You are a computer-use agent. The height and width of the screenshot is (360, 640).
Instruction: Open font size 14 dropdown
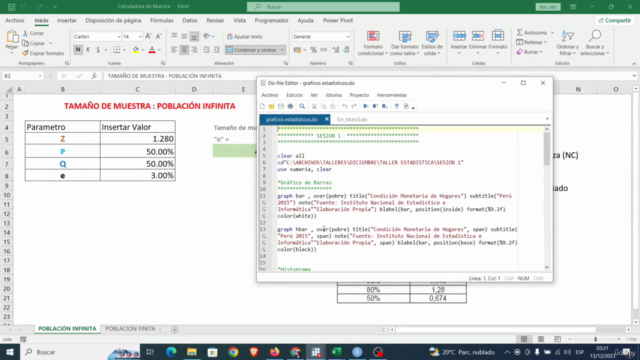pyautogui.click(x=140, y=37)
